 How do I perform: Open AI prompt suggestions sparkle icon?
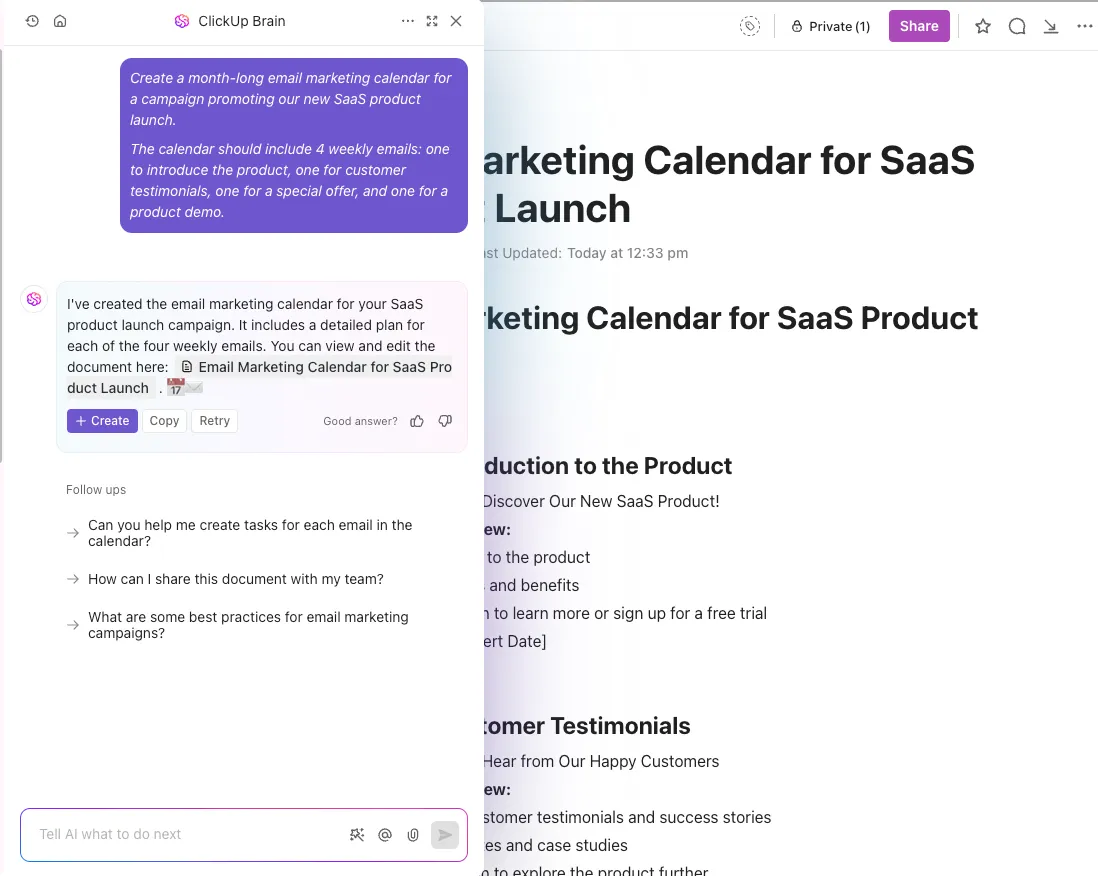[x=357, y=834]
